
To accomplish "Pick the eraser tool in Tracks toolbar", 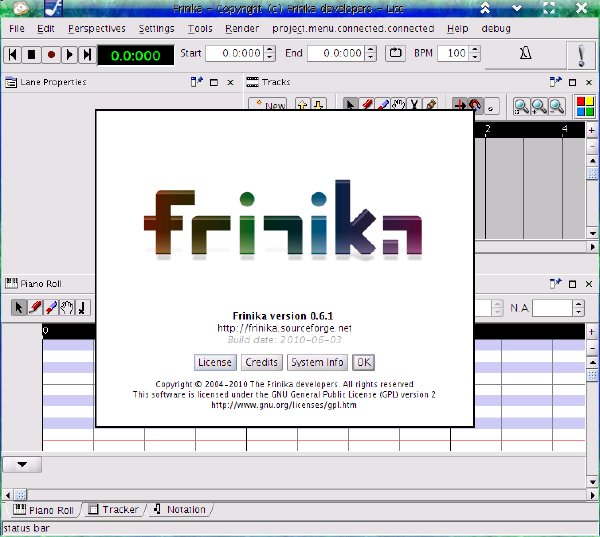I will coord(383,104).
